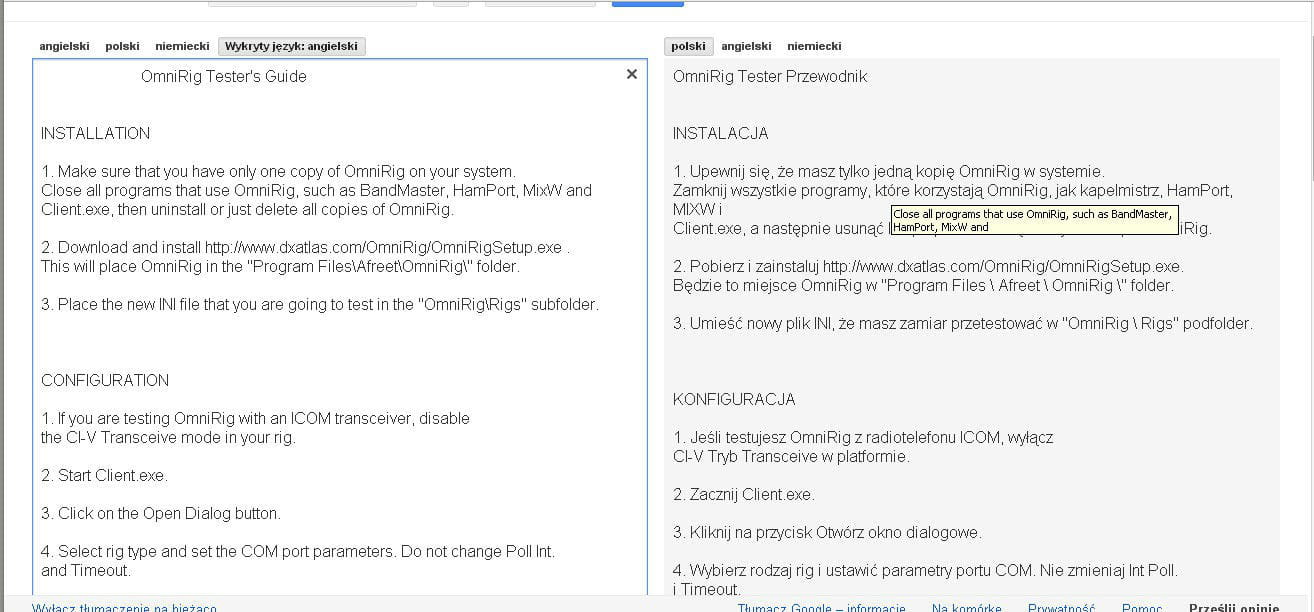Click the 'CONFIGURATION' heading in the source text
The width and height of the screenshot is (1314, 612).
[x=105, y=381]
